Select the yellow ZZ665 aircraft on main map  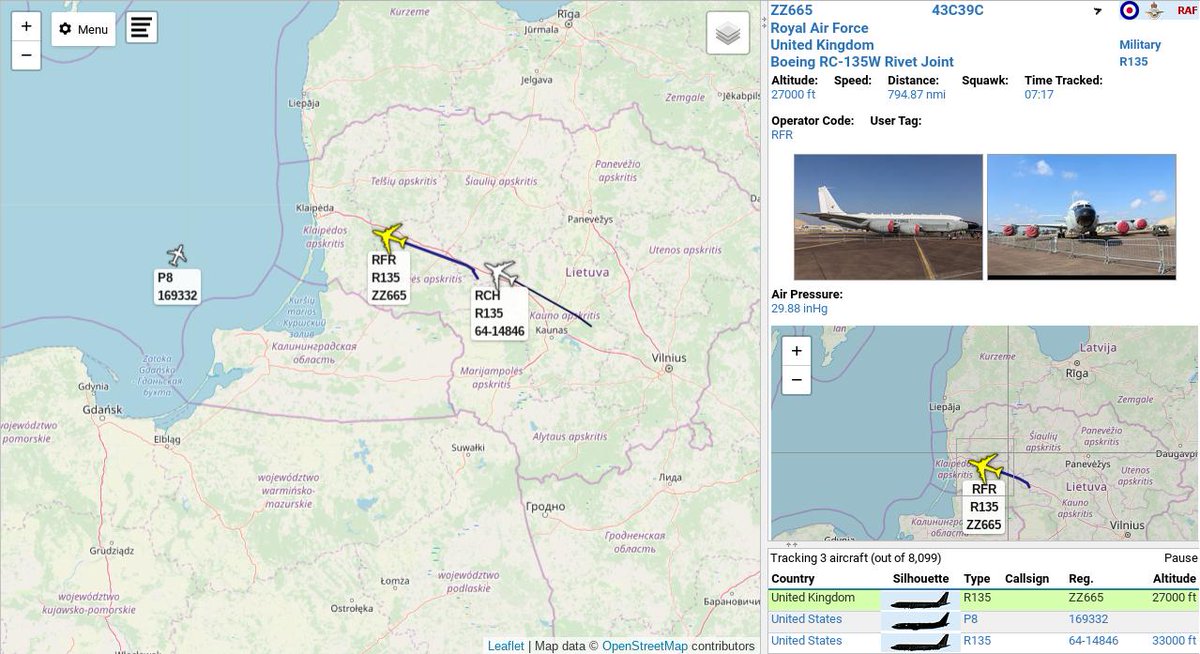tap(389, 237)
